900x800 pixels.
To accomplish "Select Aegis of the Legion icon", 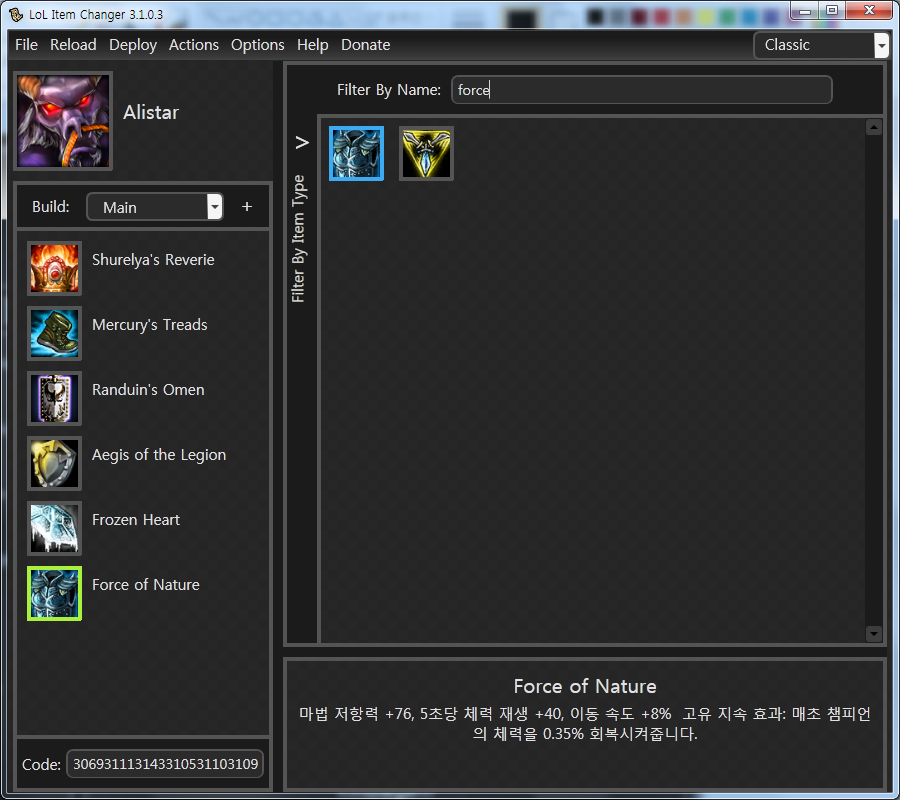I will pyautogui.click(x=55, y=463).
